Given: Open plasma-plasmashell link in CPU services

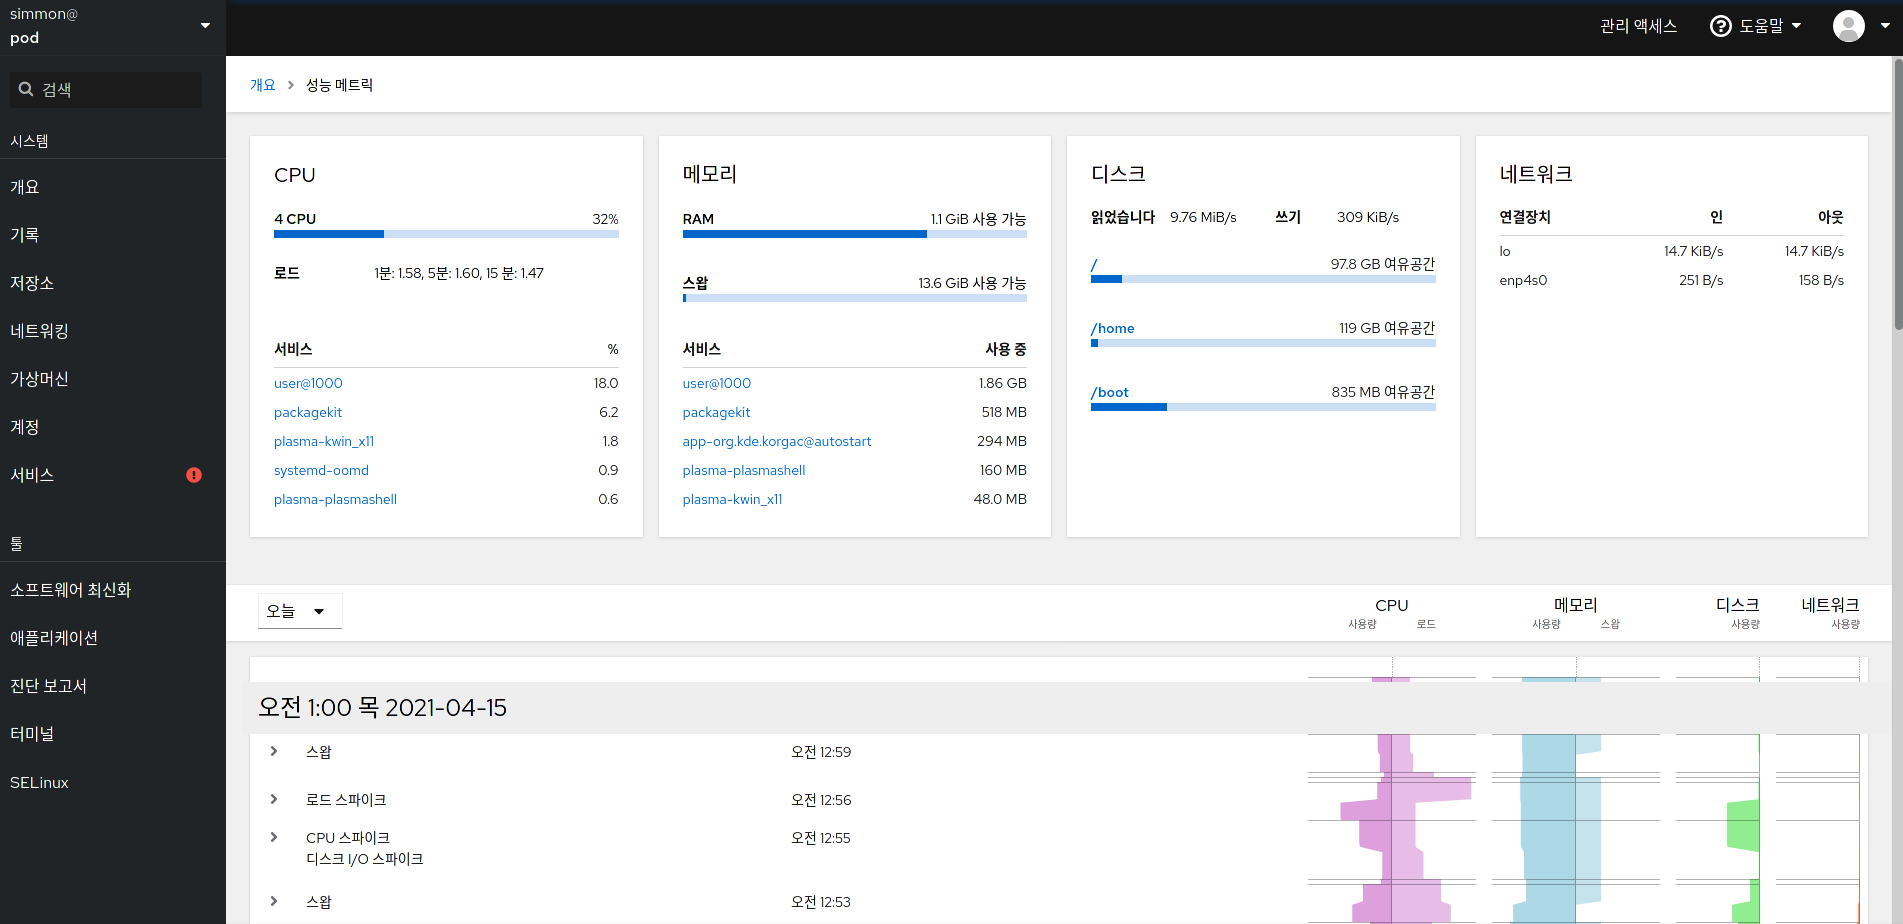Looking at the screenshot, I should pyautogui.click(x=335, y=499).
